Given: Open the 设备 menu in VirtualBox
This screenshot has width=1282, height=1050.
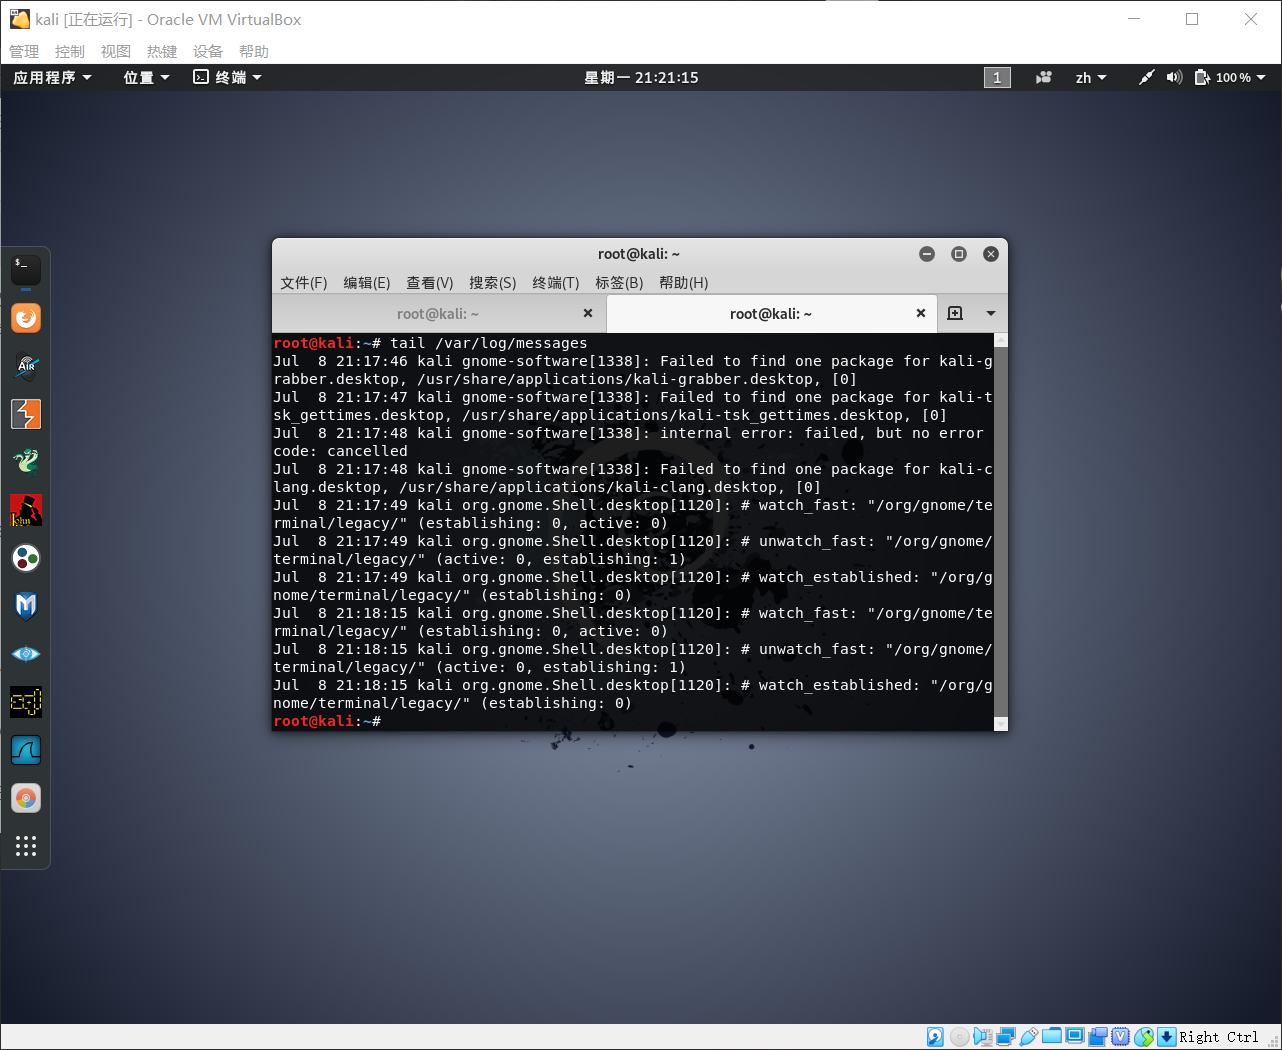Looking at the screenshot, I should [x=207, y=51].
